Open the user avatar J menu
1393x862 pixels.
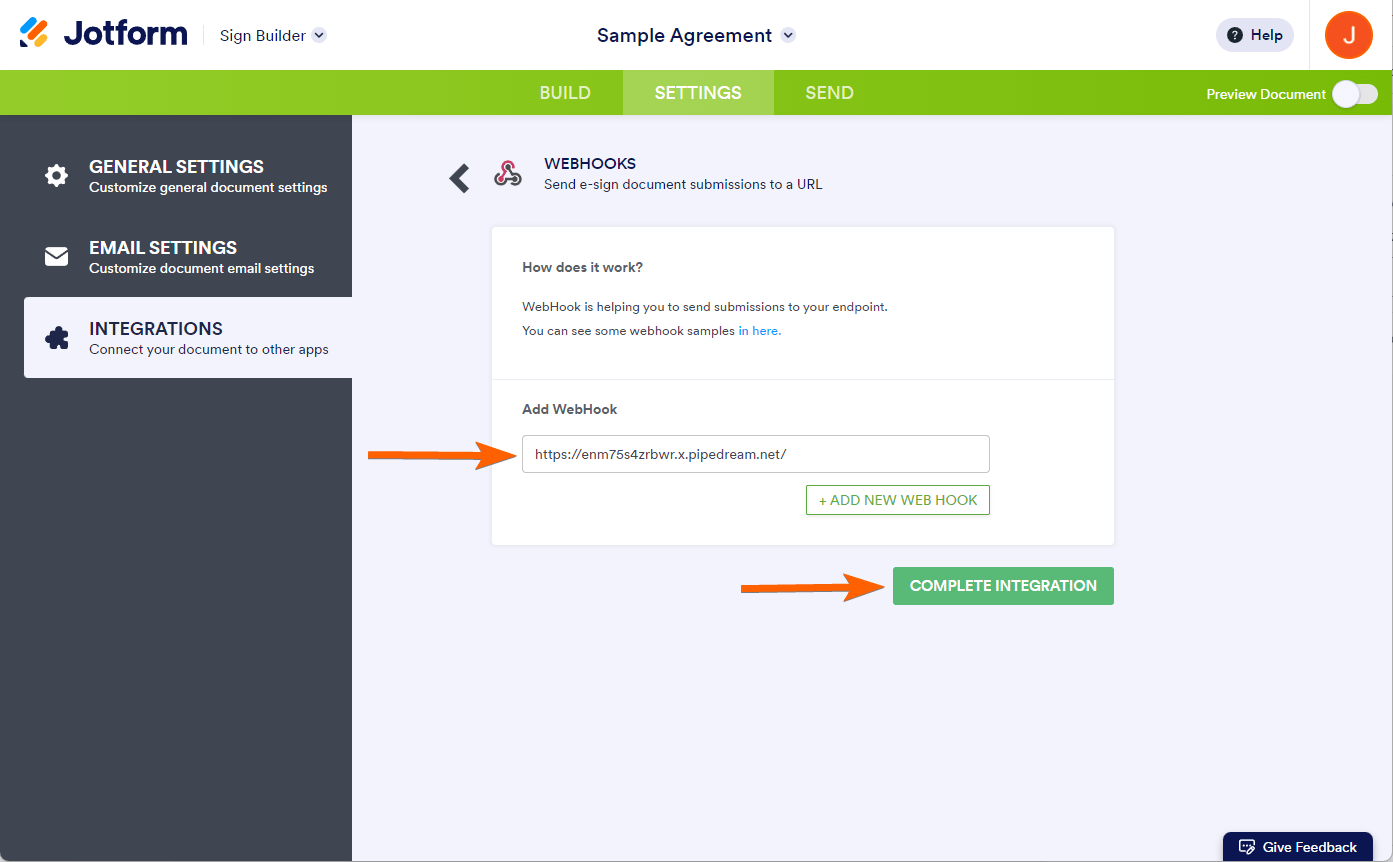(1348, 35)
